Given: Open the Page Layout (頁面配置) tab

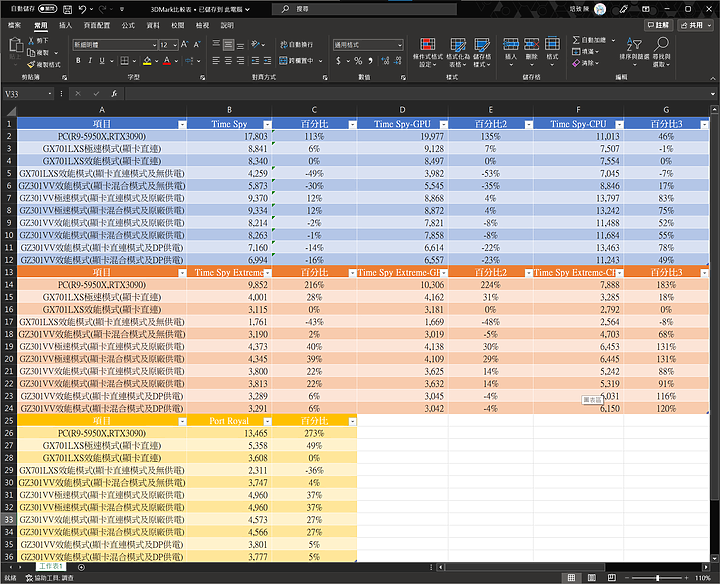Looking at the screenshot, I should coord(97,25).
